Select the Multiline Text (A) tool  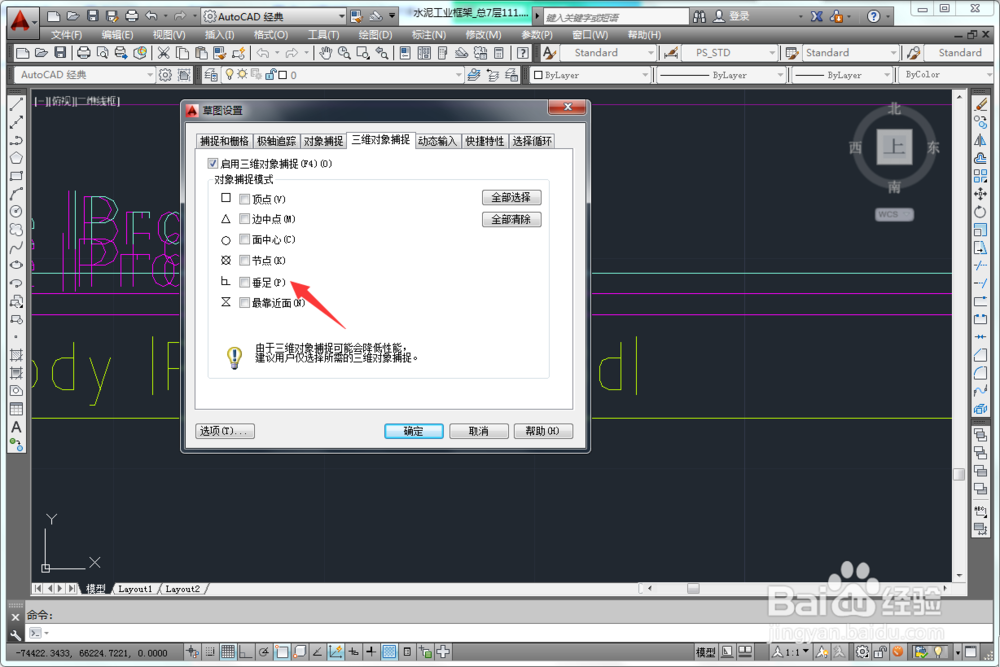pos(16,427)
